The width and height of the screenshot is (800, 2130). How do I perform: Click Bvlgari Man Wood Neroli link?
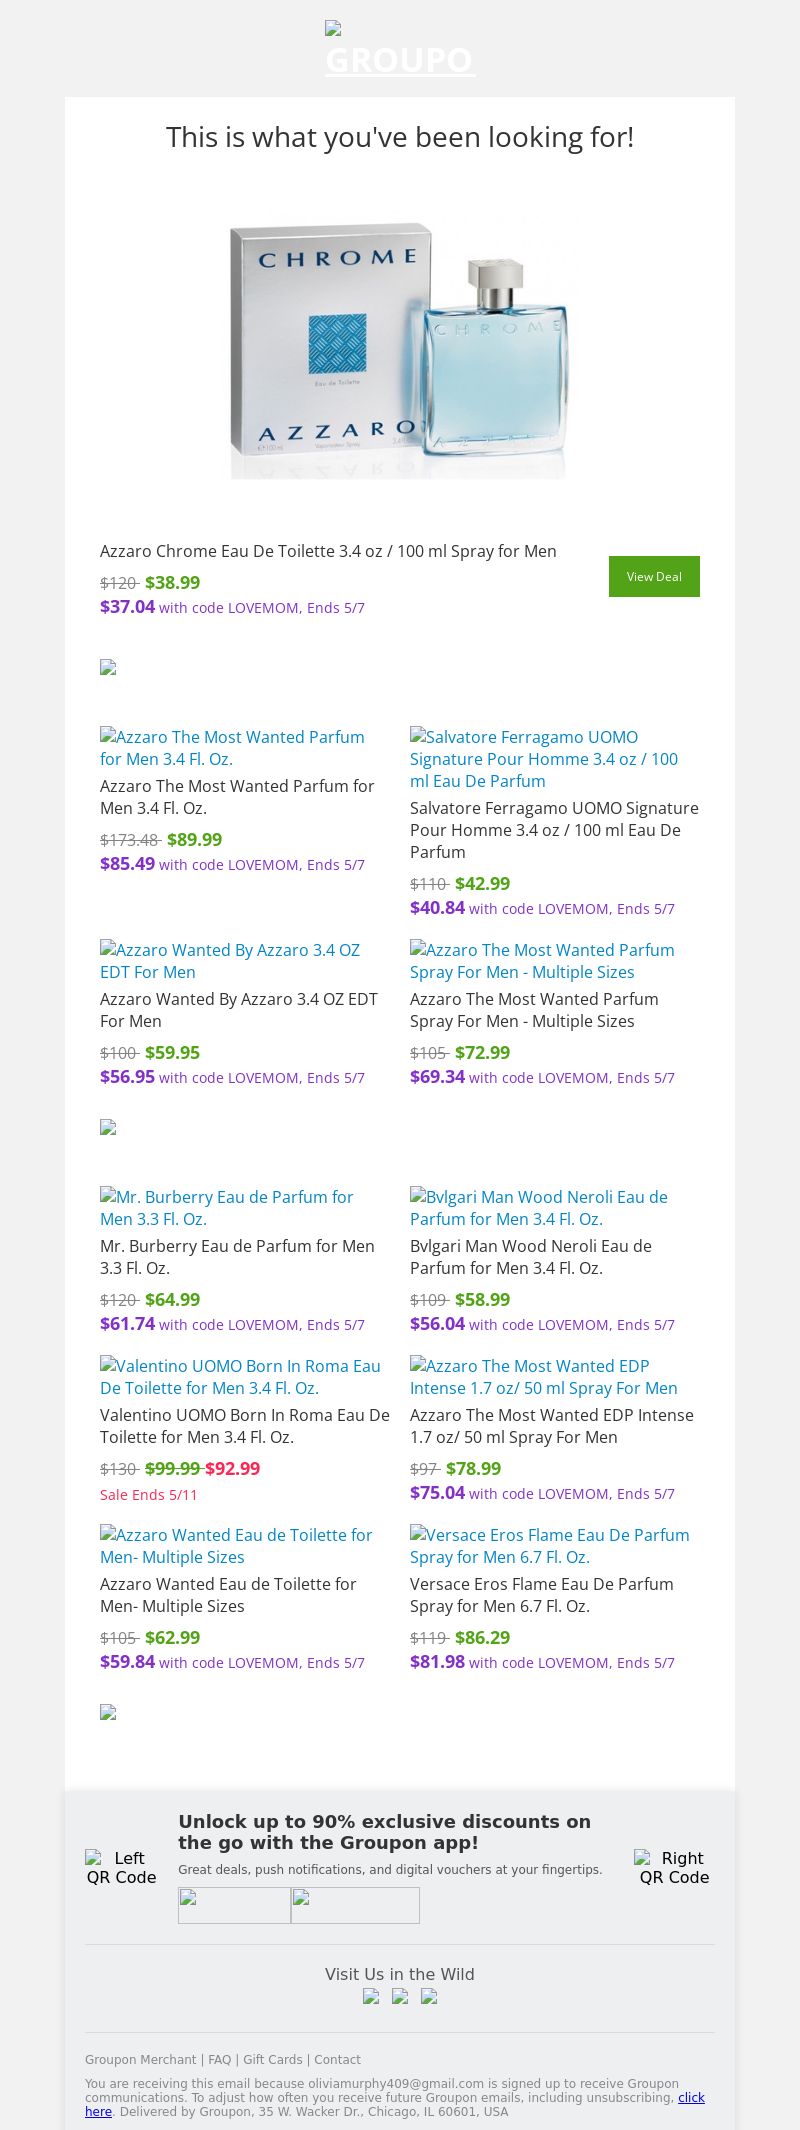click(x=539, y=1208)
